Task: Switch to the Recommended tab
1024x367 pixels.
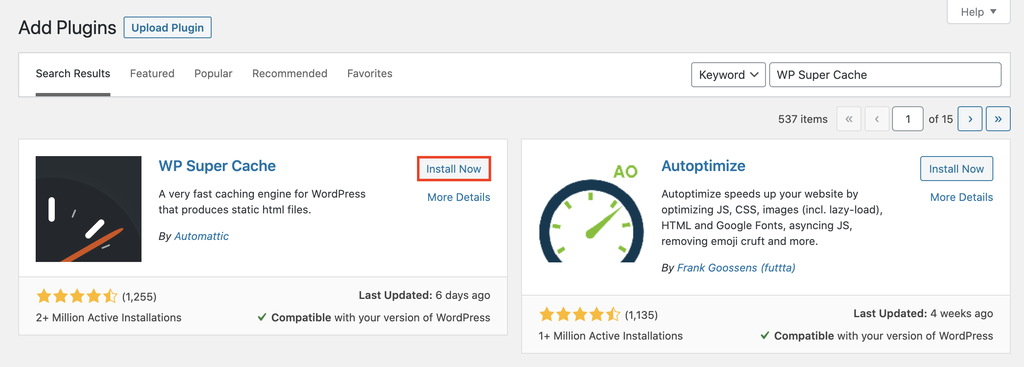Action: [x=290, y=74]
